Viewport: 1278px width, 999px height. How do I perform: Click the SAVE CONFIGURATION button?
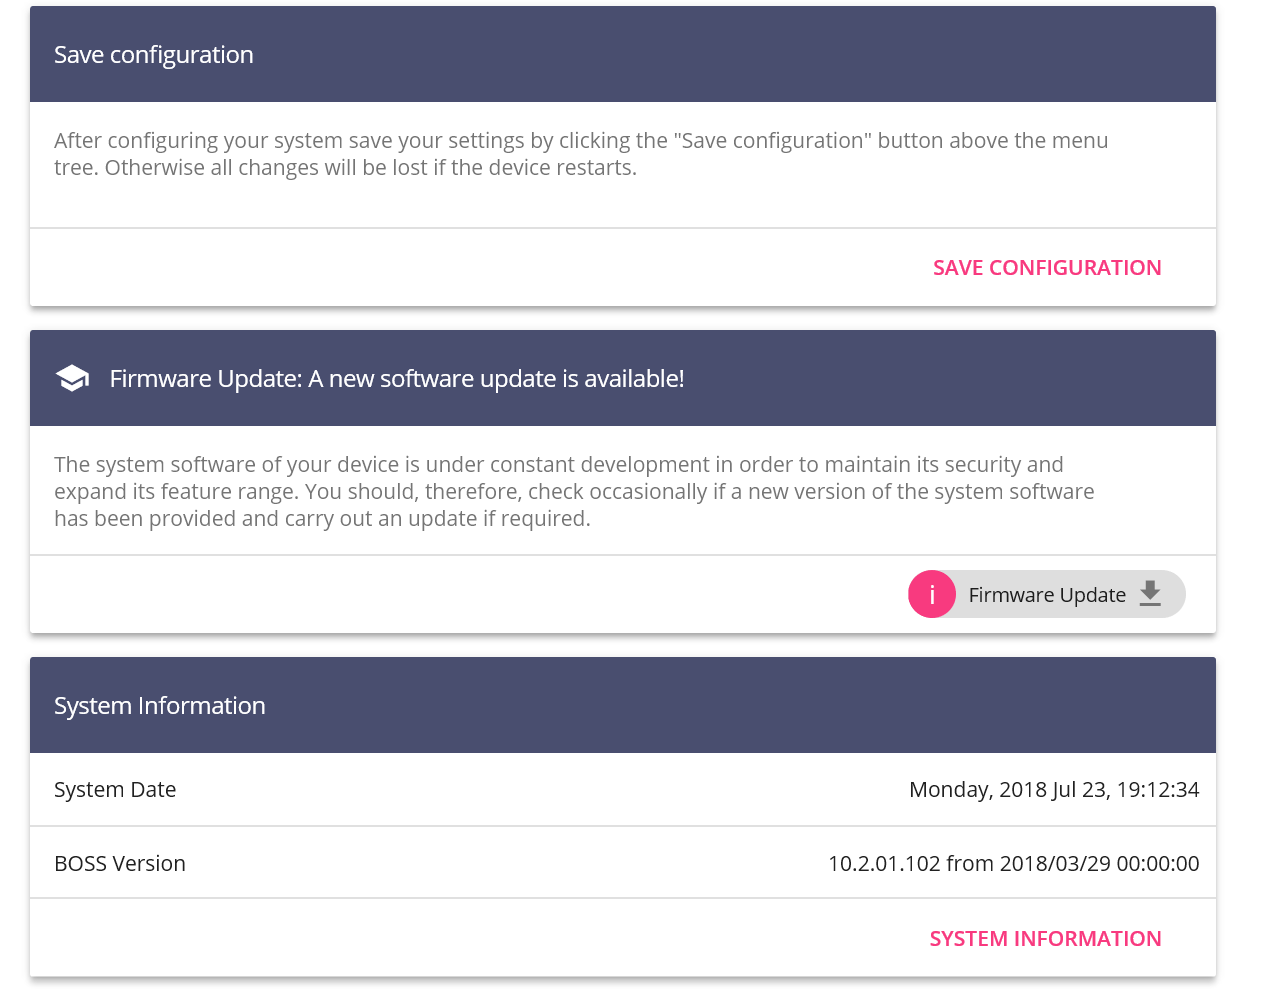(1047, 268)
